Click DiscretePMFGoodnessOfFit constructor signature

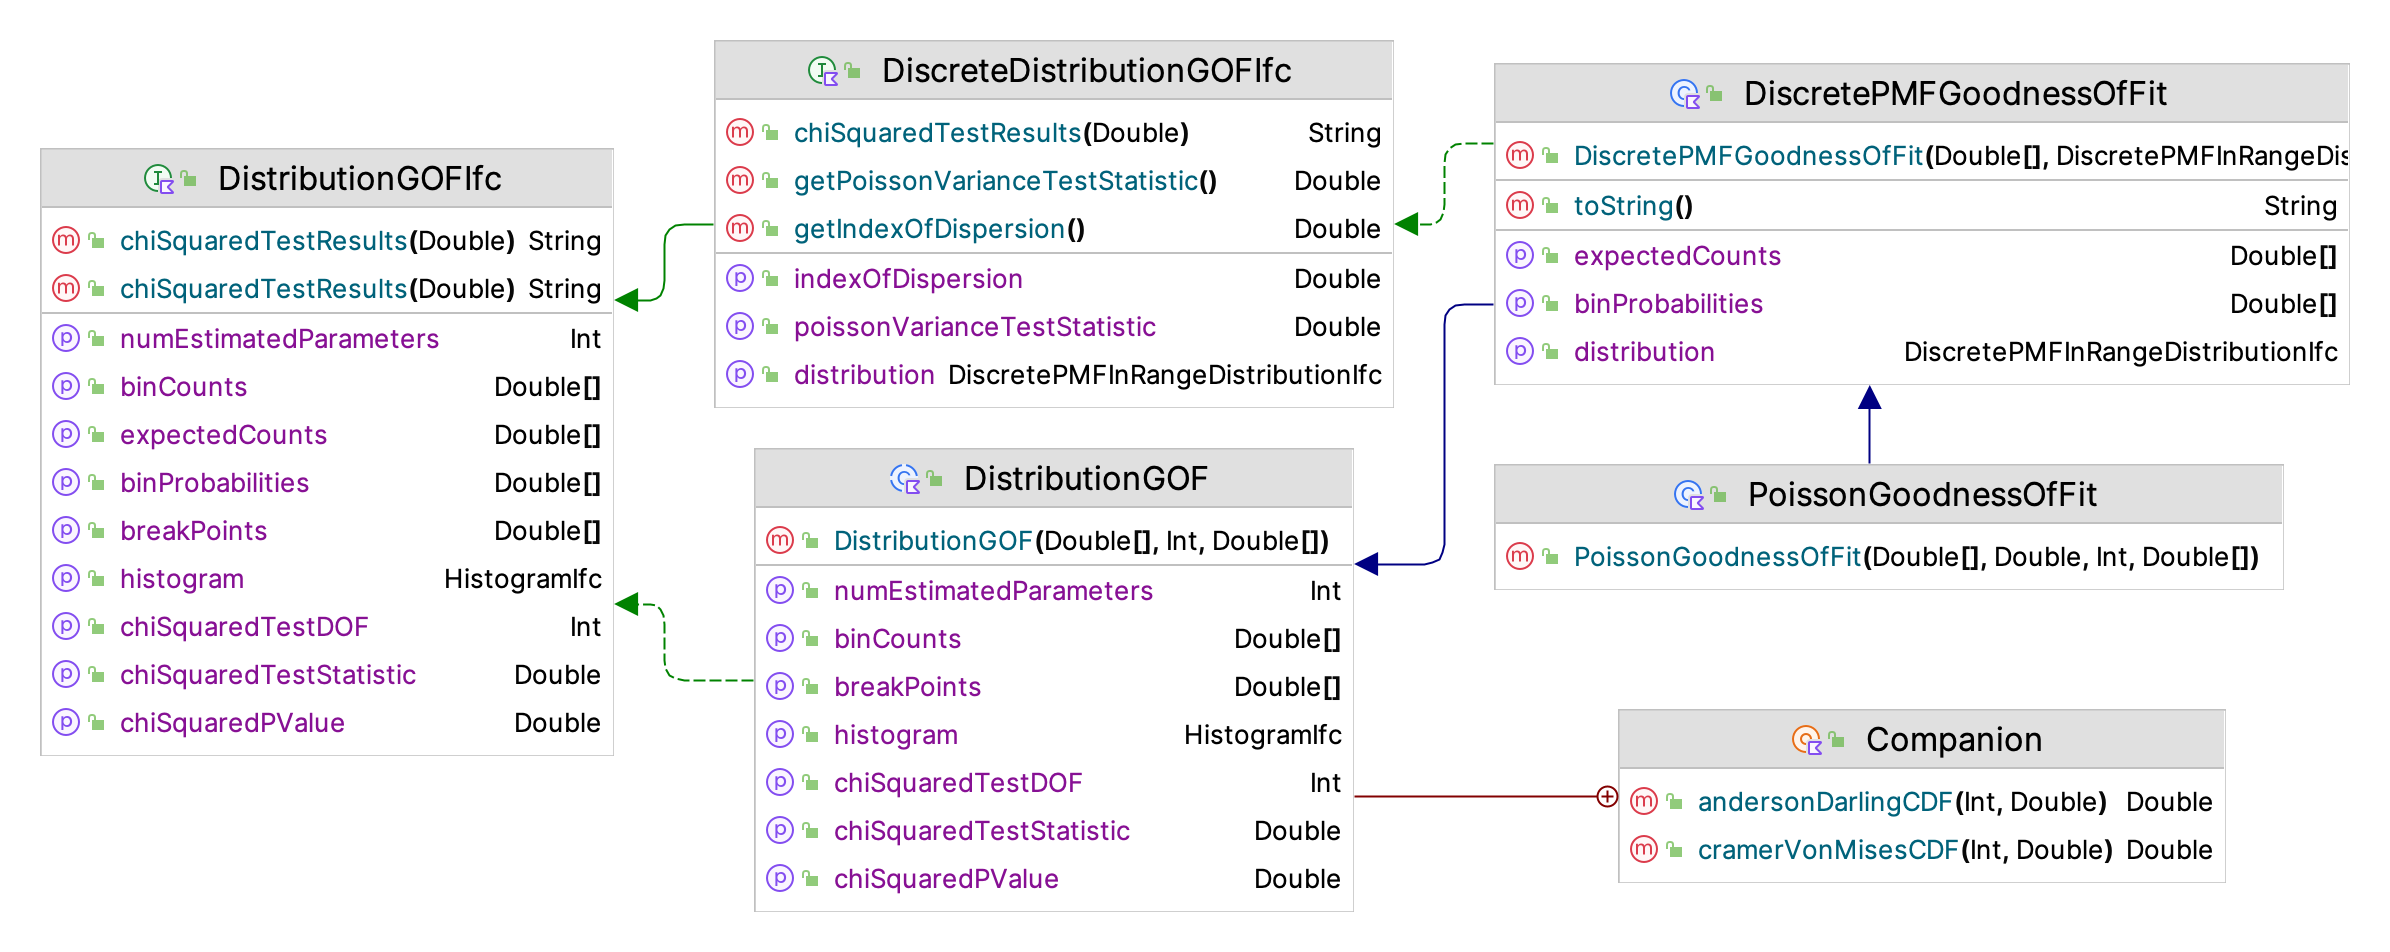pyautogui.click(x=1961, y=156)
